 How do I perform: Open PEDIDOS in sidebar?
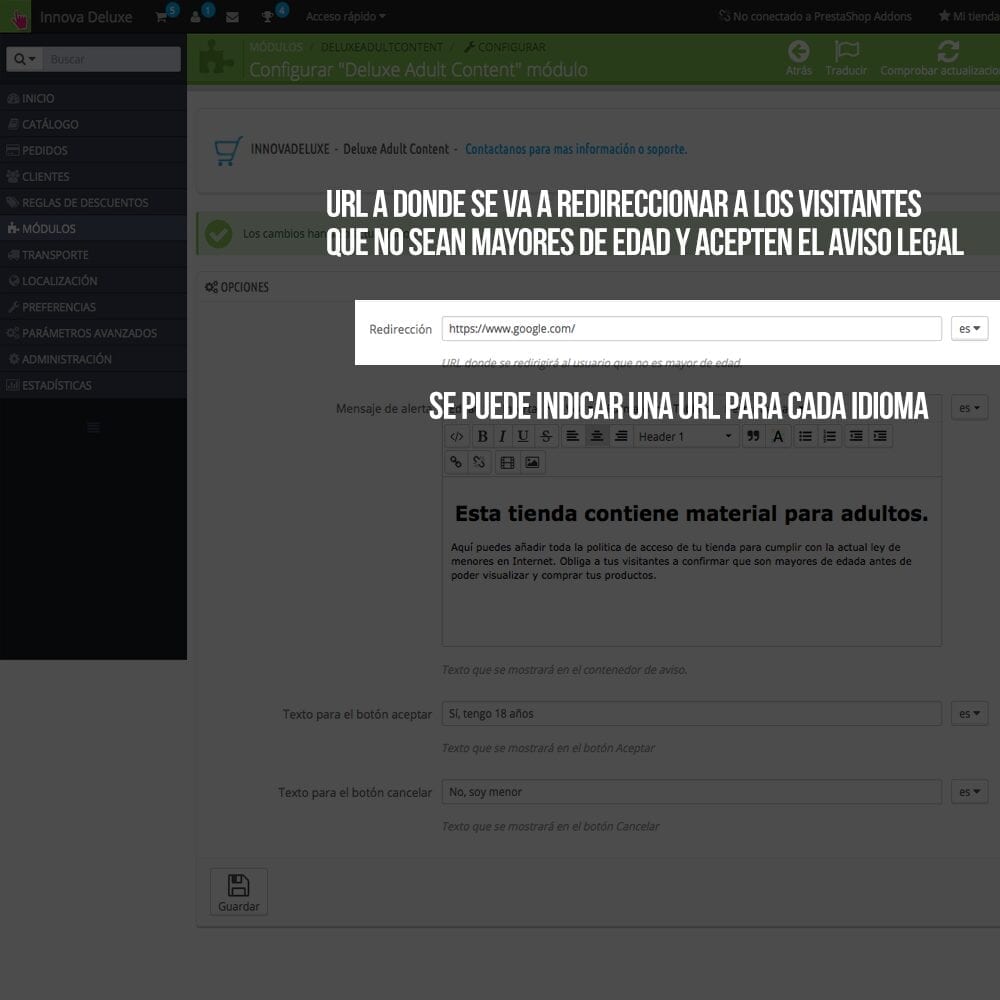tap(93, 151)
